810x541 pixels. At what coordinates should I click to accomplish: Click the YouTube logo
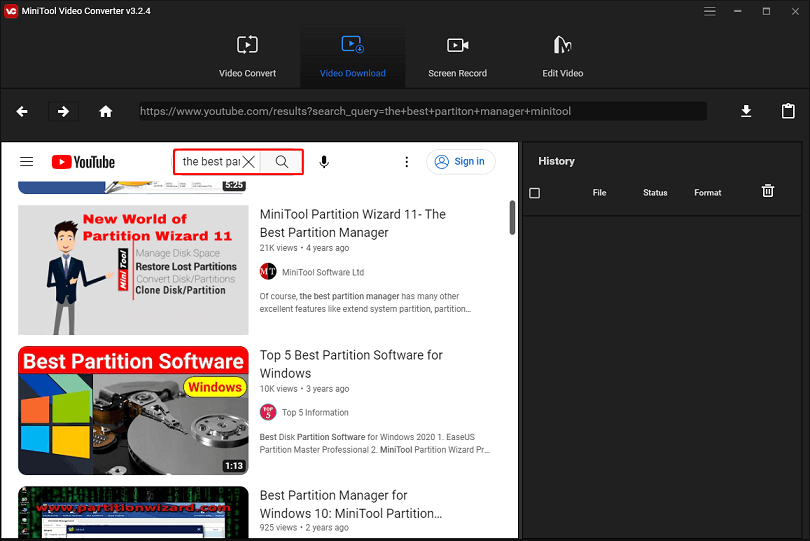tap(83, 162)
